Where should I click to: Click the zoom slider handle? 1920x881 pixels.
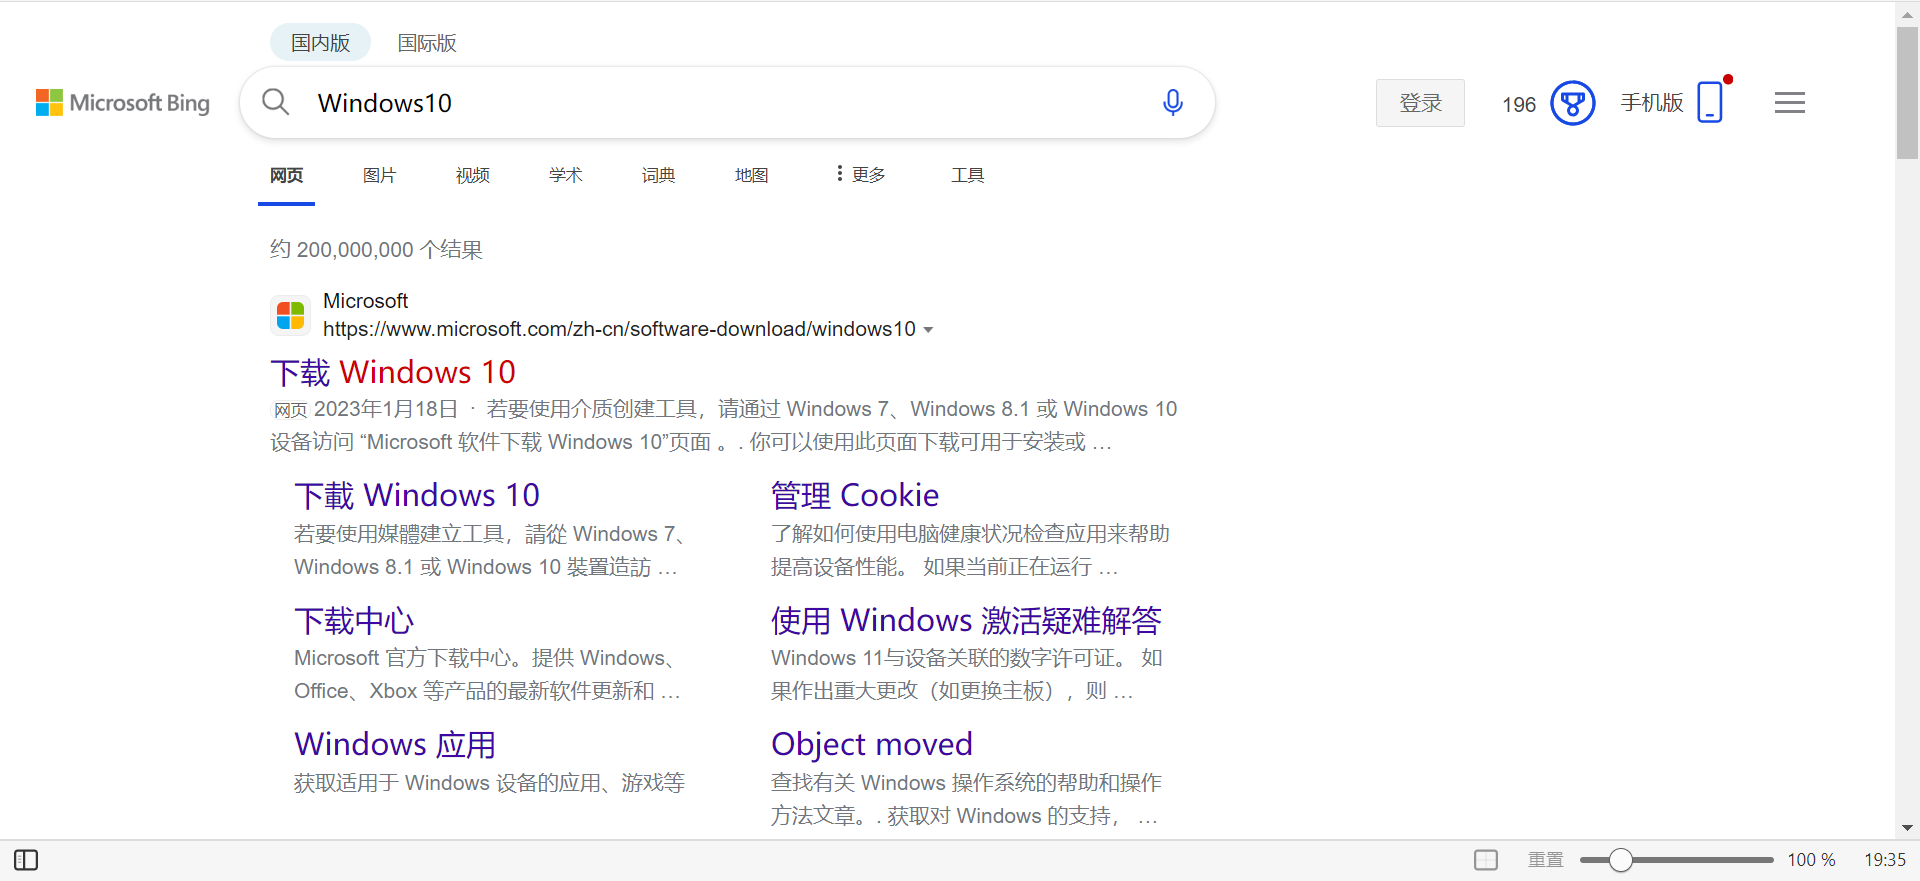(x=1620, y=860)
